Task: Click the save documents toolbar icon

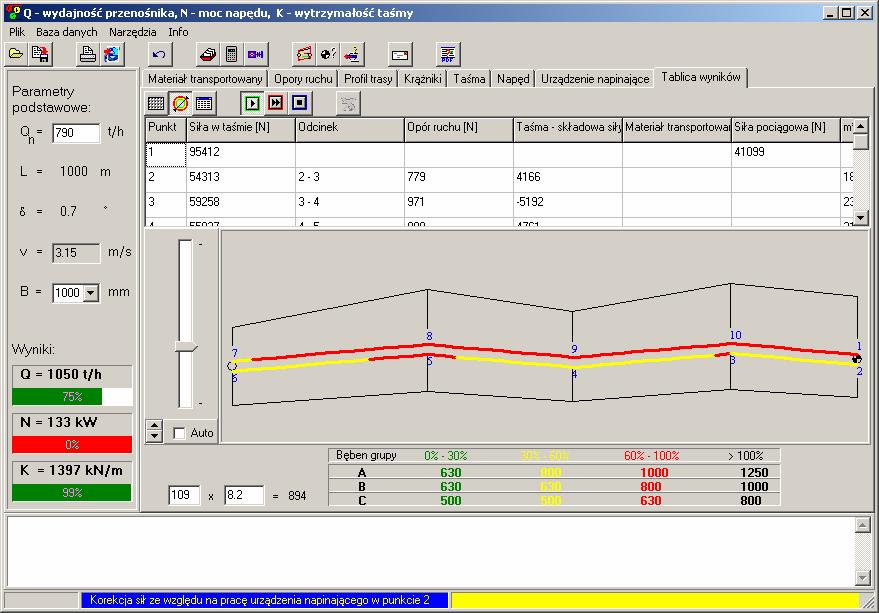Action: coord(40,54)
